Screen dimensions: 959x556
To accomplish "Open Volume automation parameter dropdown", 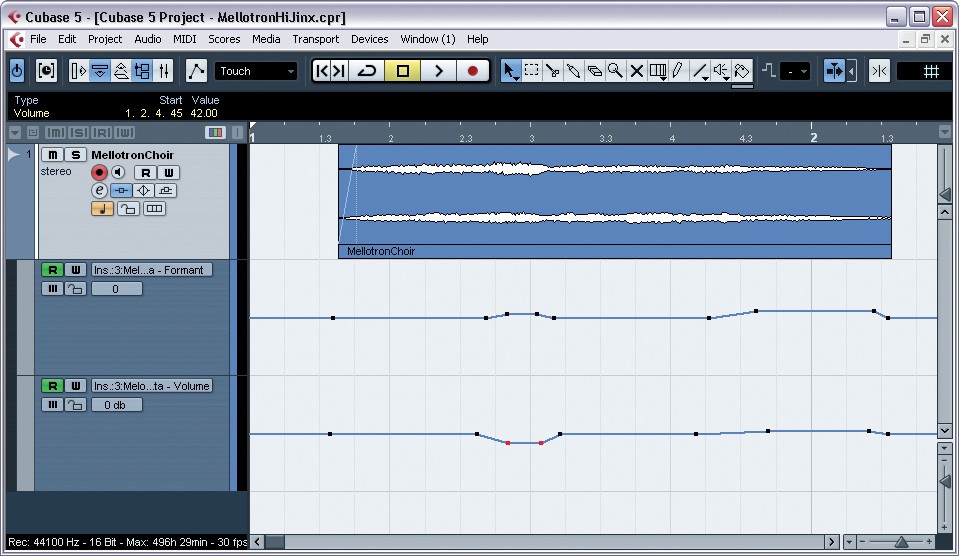I will coord(152,386).
